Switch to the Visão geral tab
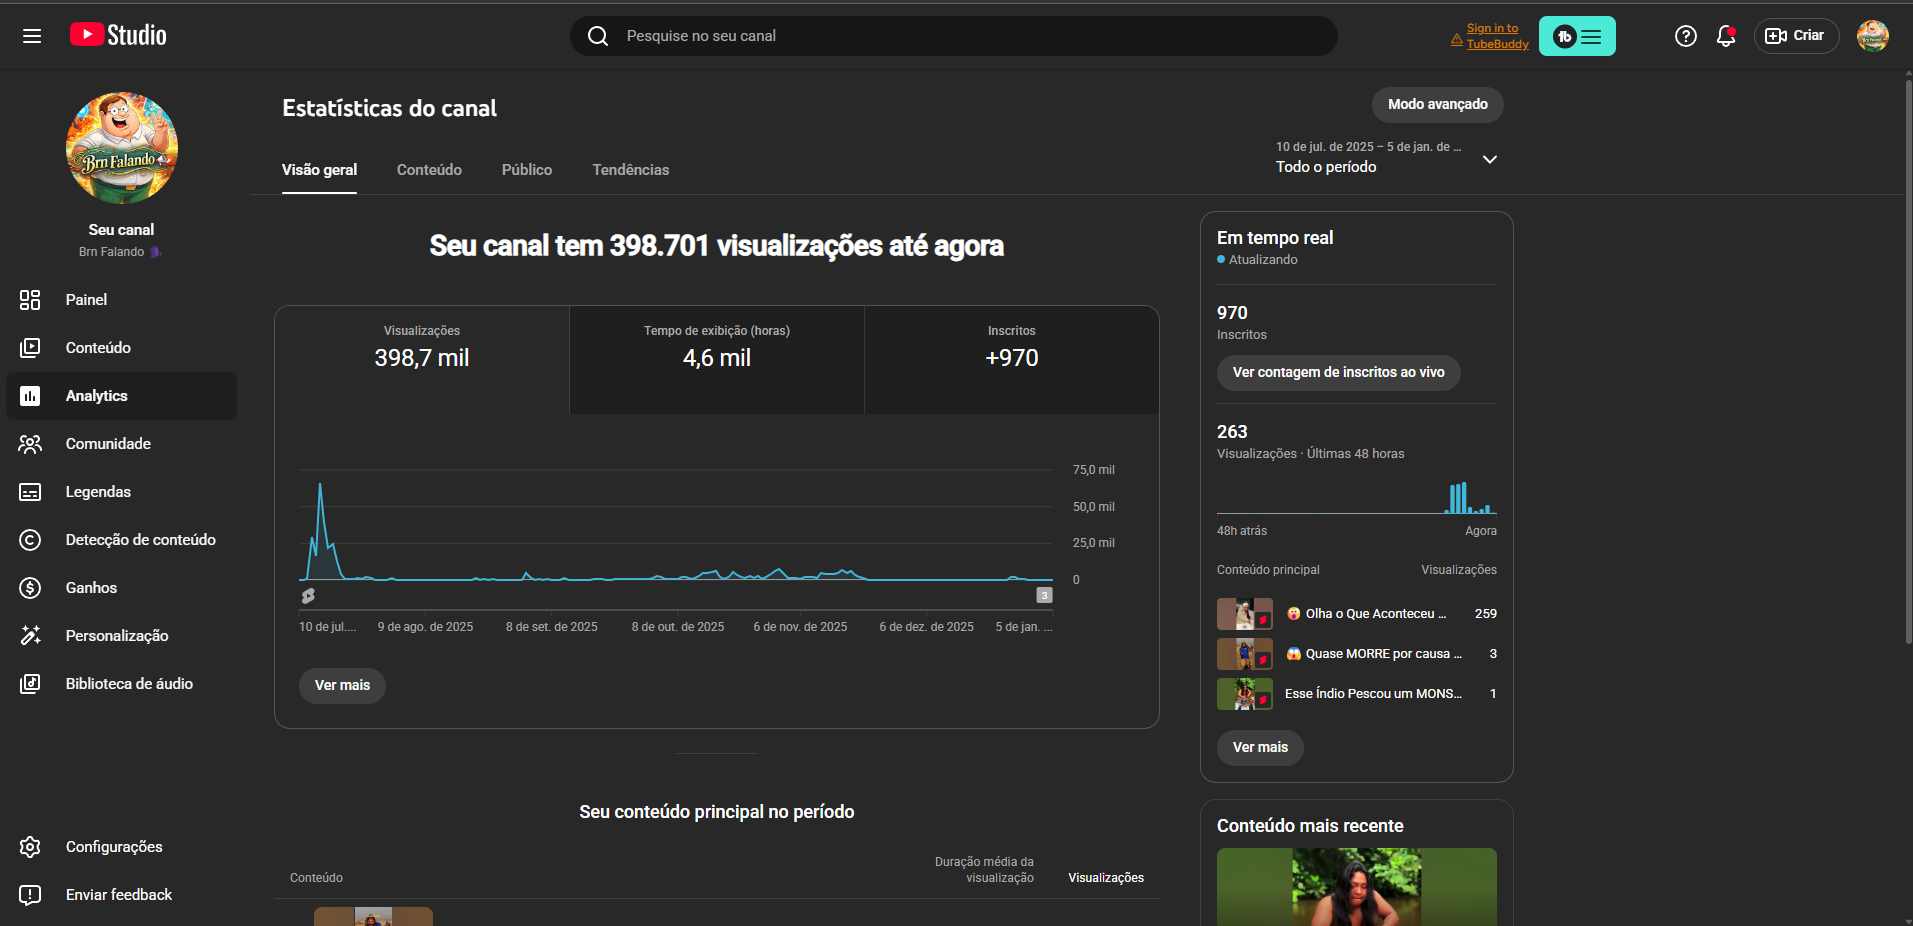 pyautogui.click(x=319, y=170)
